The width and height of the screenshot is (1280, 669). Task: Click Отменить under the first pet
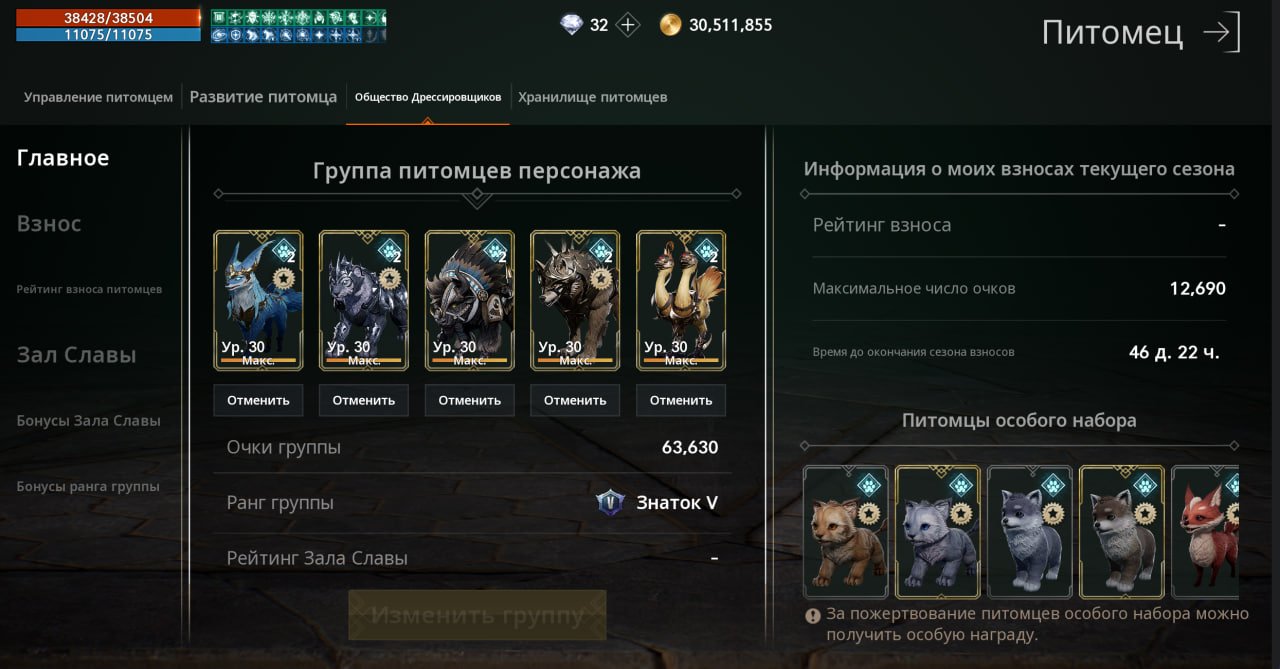click(x=258, y=400)
